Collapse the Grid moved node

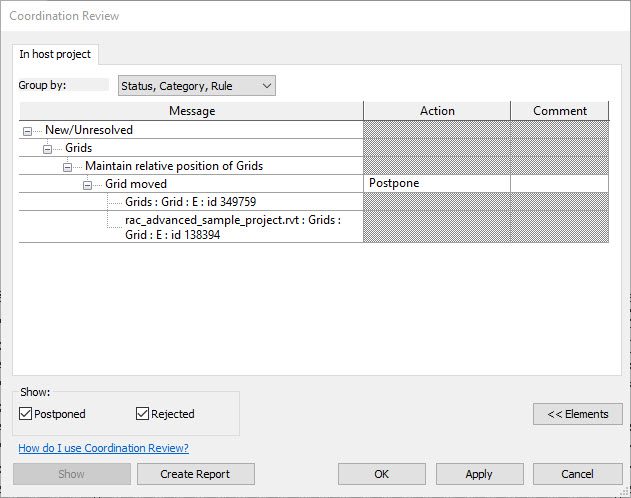tap(87, 185)
